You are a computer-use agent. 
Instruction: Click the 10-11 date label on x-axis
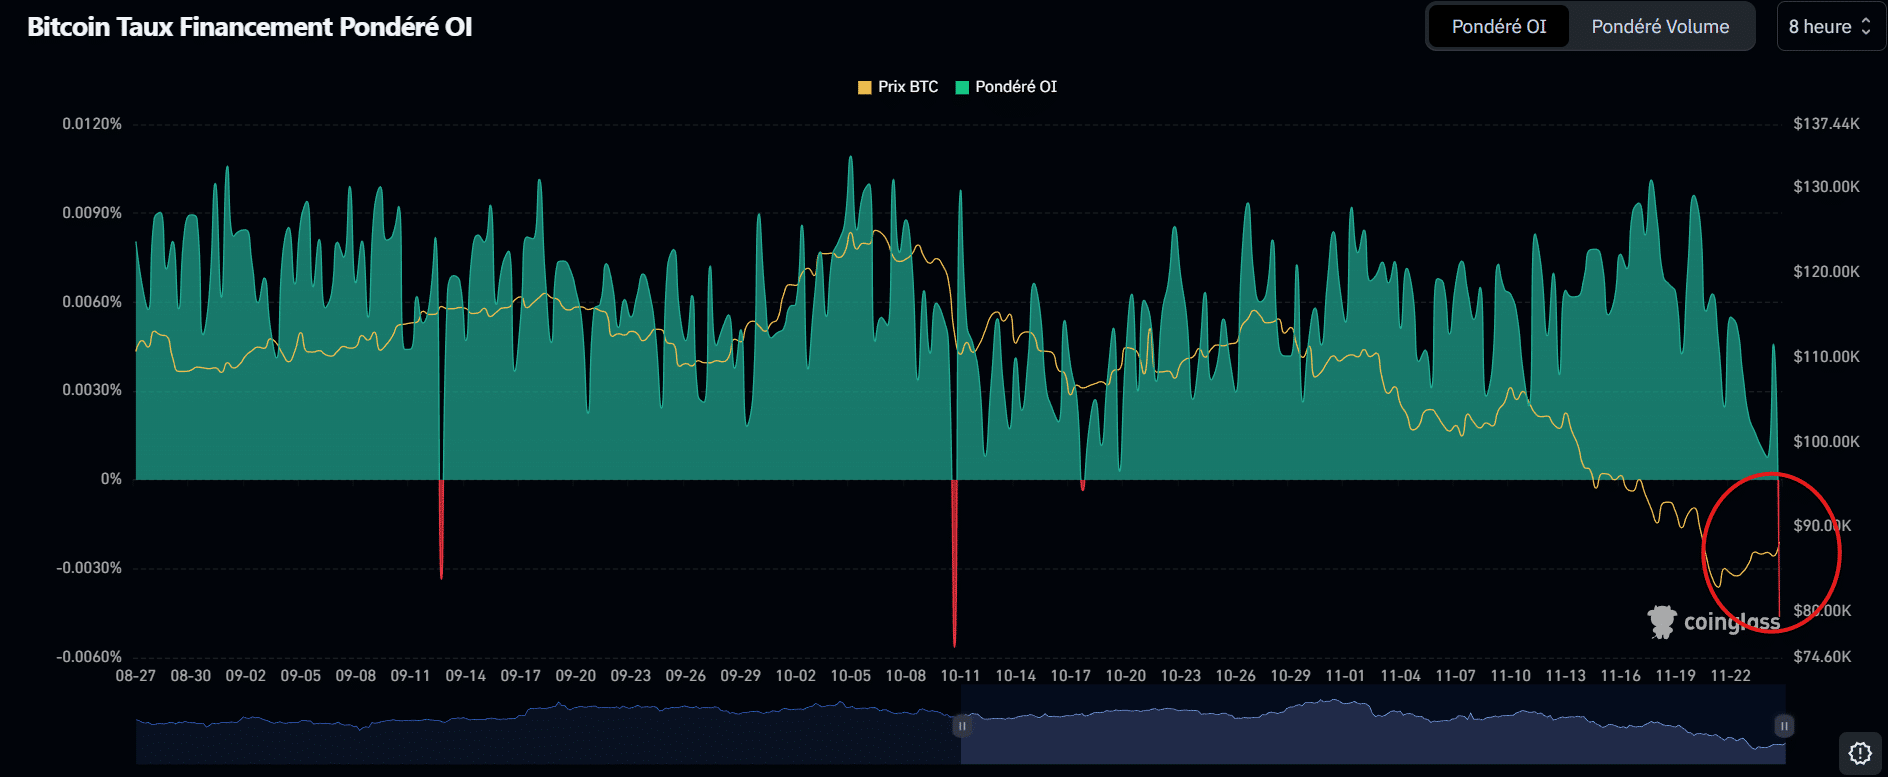(960, 676)
